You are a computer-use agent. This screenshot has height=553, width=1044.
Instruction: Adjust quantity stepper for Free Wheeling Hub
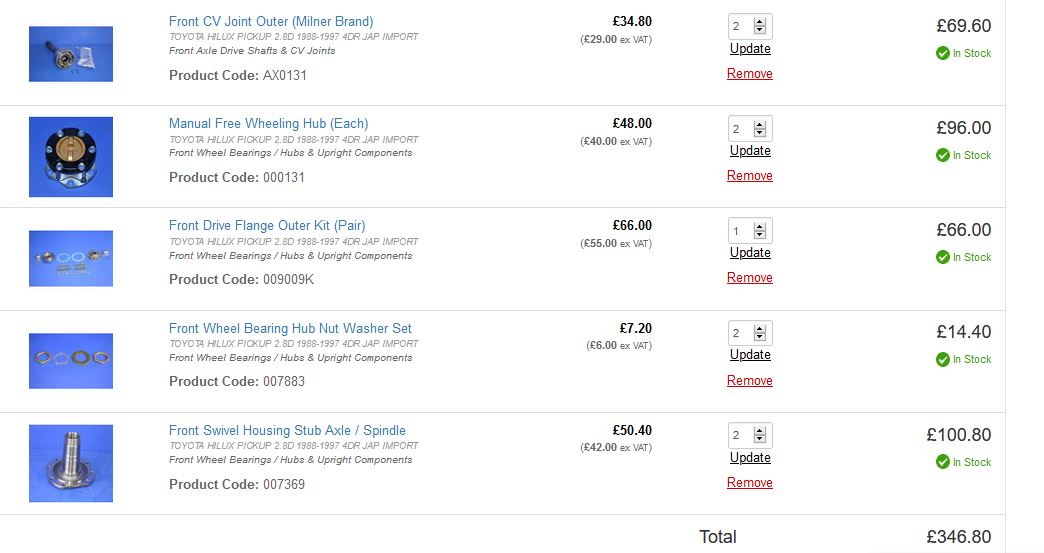[760, 128]
